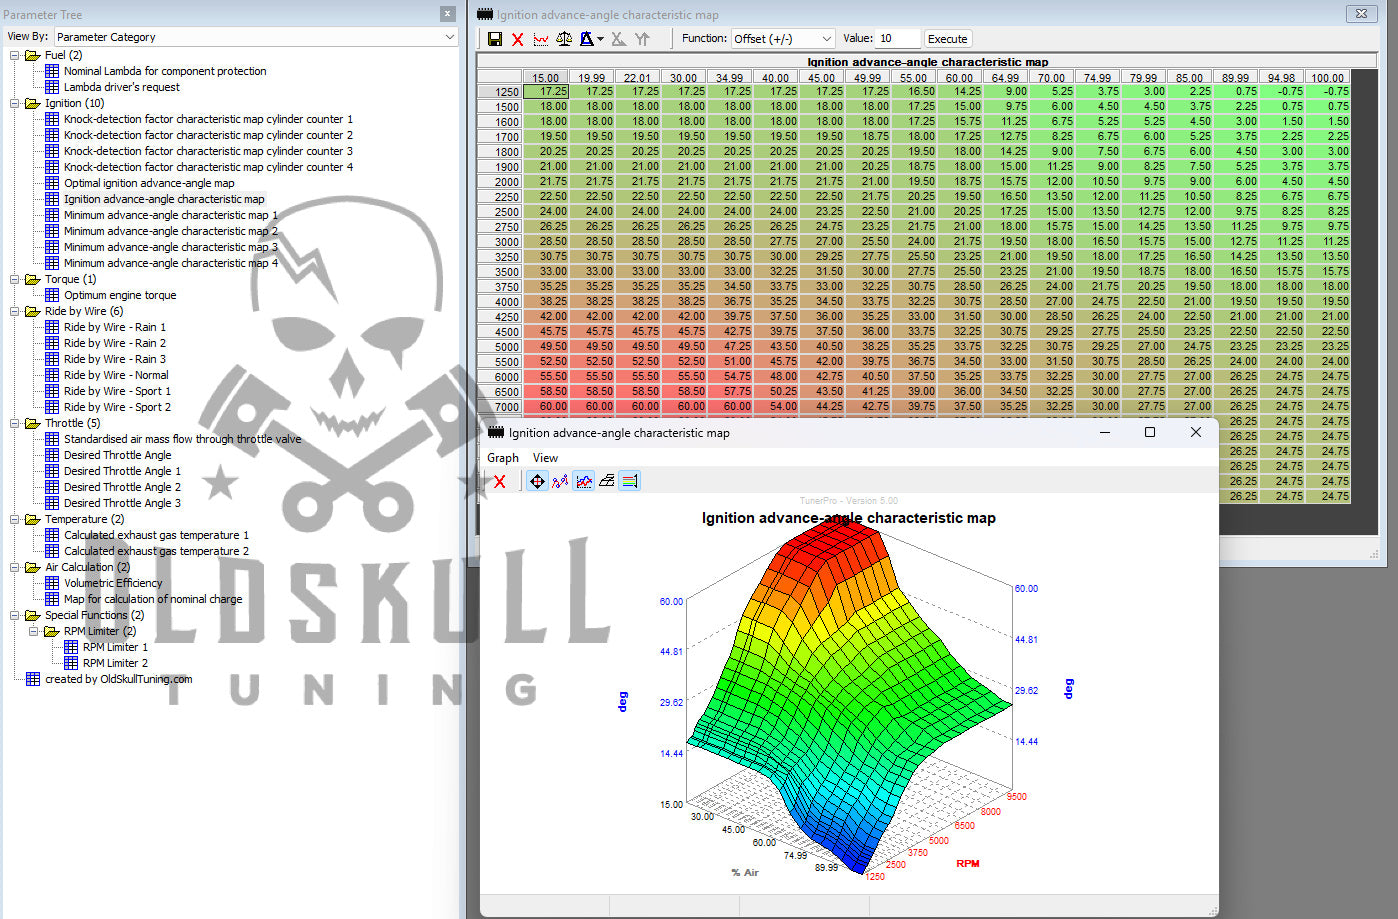Click the greyed X-axis icon in map toolbar
The image size is (1398, 919).
coord(619,39)
